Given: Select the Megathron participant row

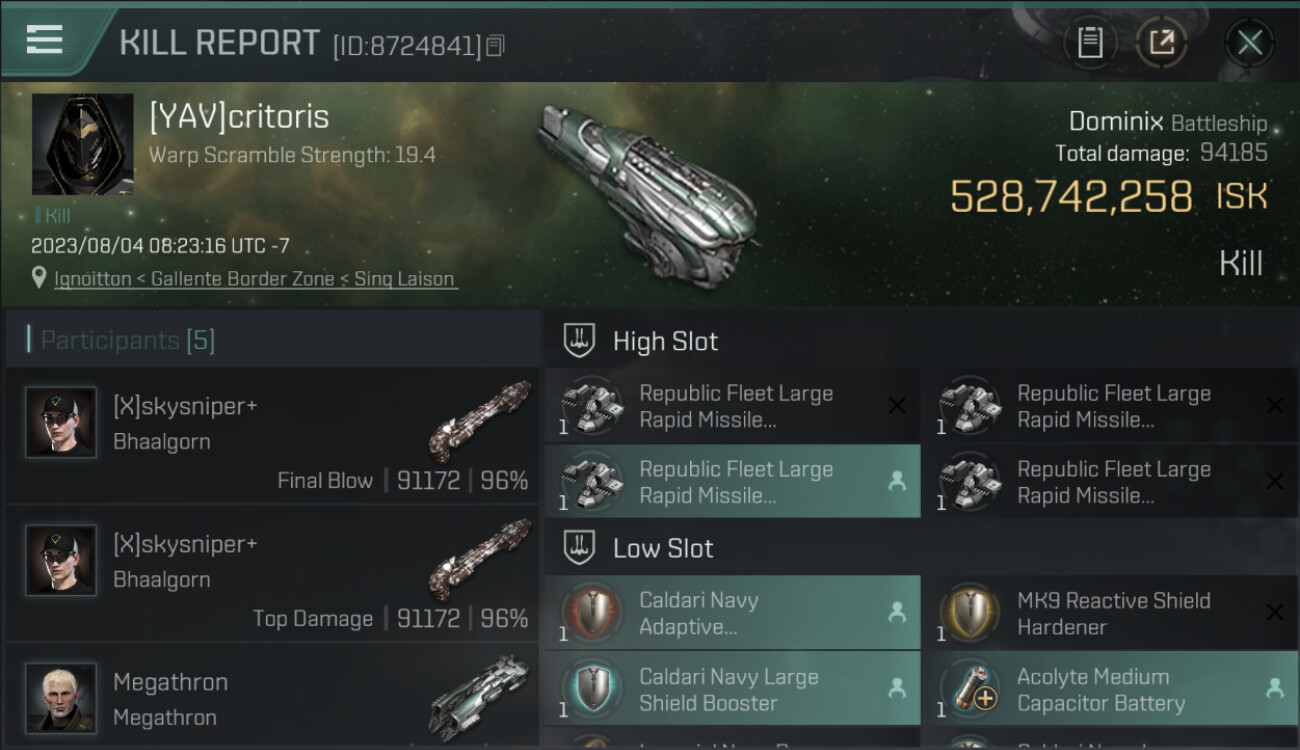Looking at the screenshot, I should [272, 700].
